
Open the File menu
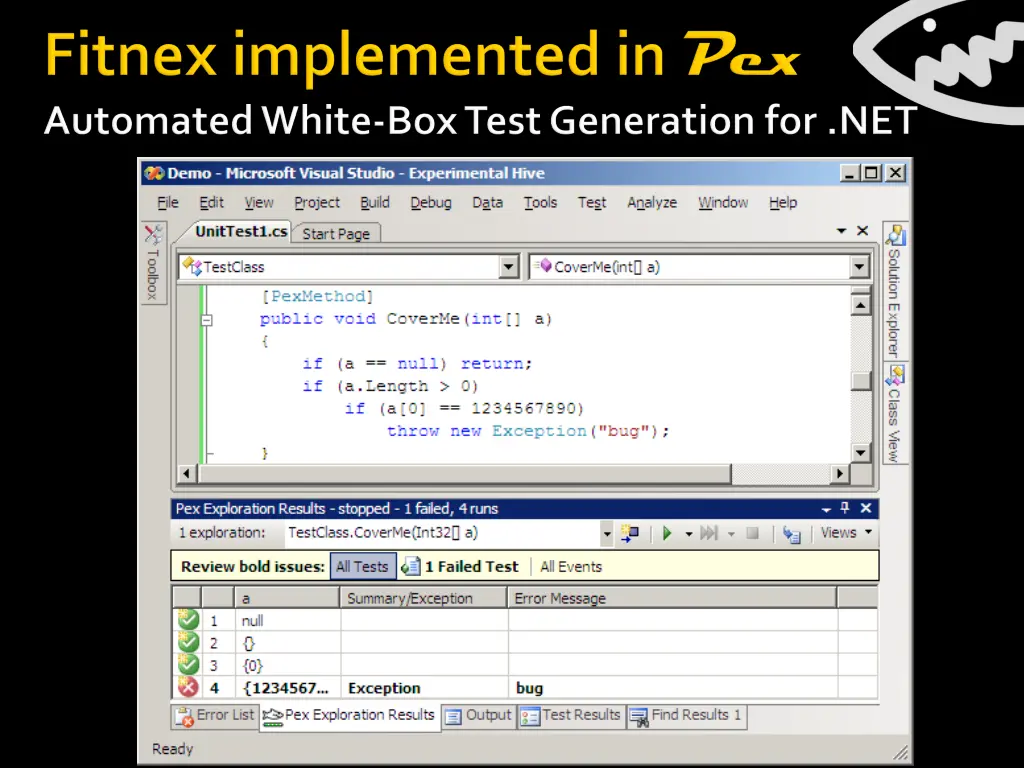[168, 202]
